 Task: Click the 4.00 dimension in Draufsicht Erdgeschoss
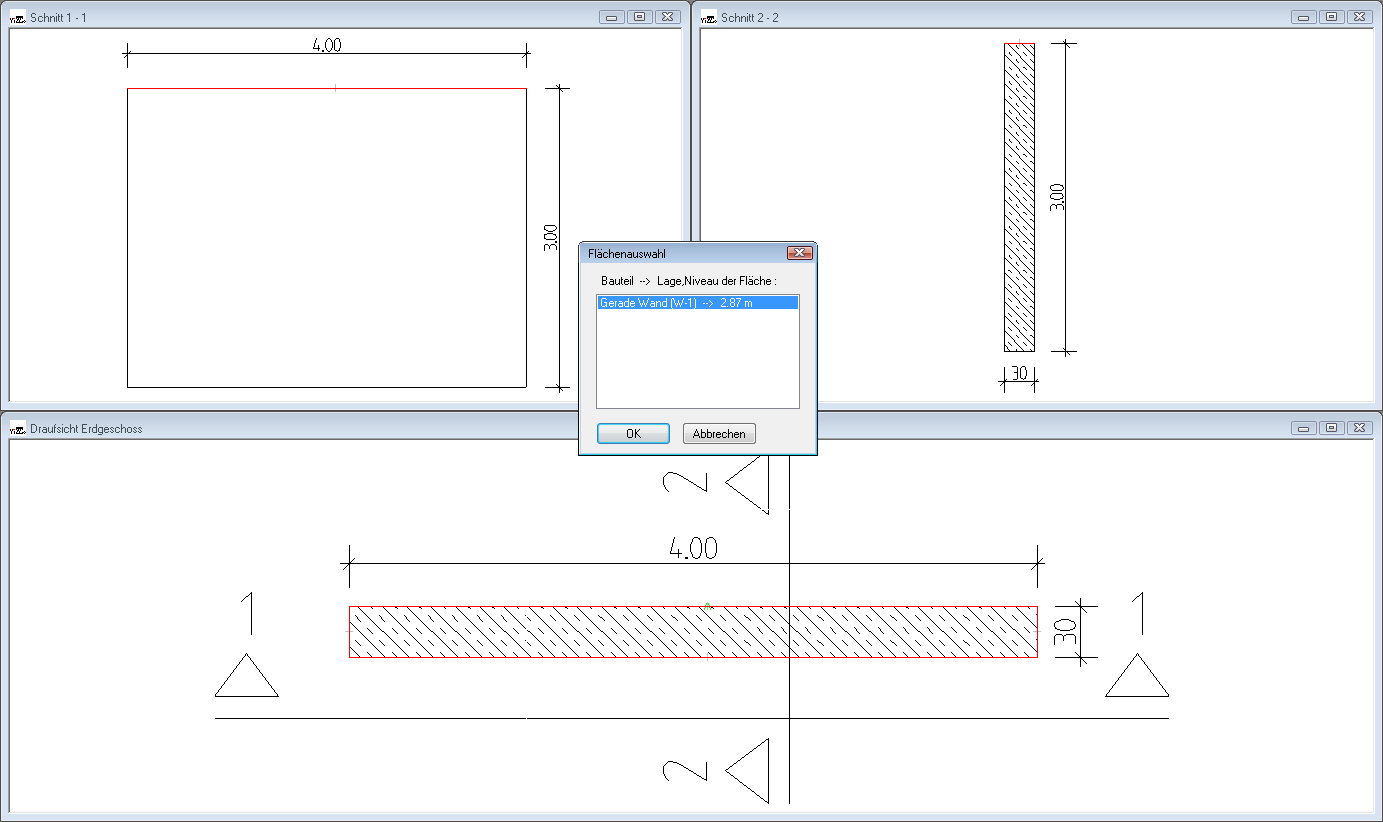(x=693, y=548)
